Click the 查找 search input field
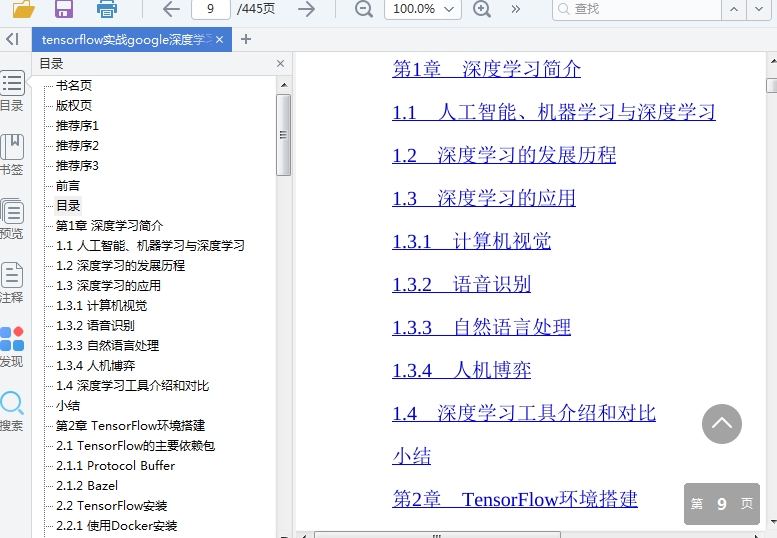The width and height of the screenshot is (777, 538). click(637, 9)
